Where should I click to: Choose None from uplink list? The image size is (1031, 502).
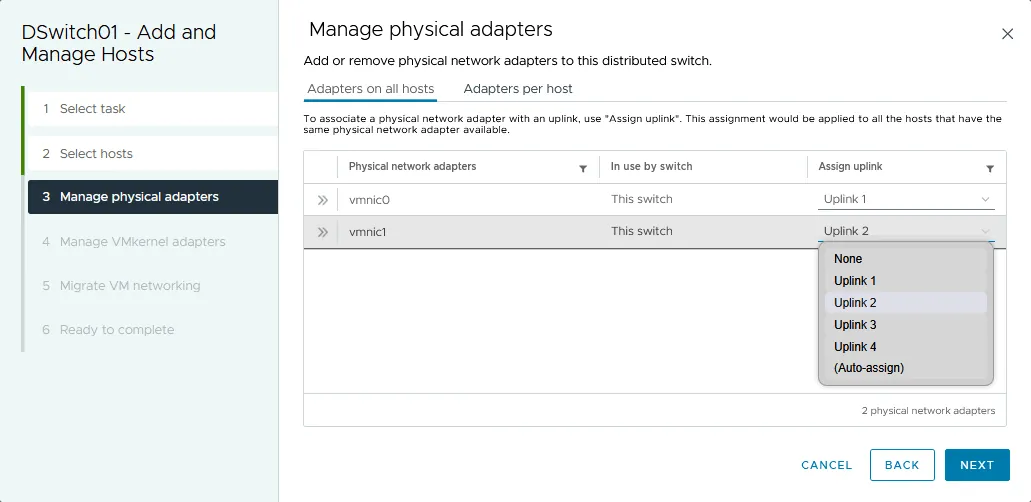point(905,259)
